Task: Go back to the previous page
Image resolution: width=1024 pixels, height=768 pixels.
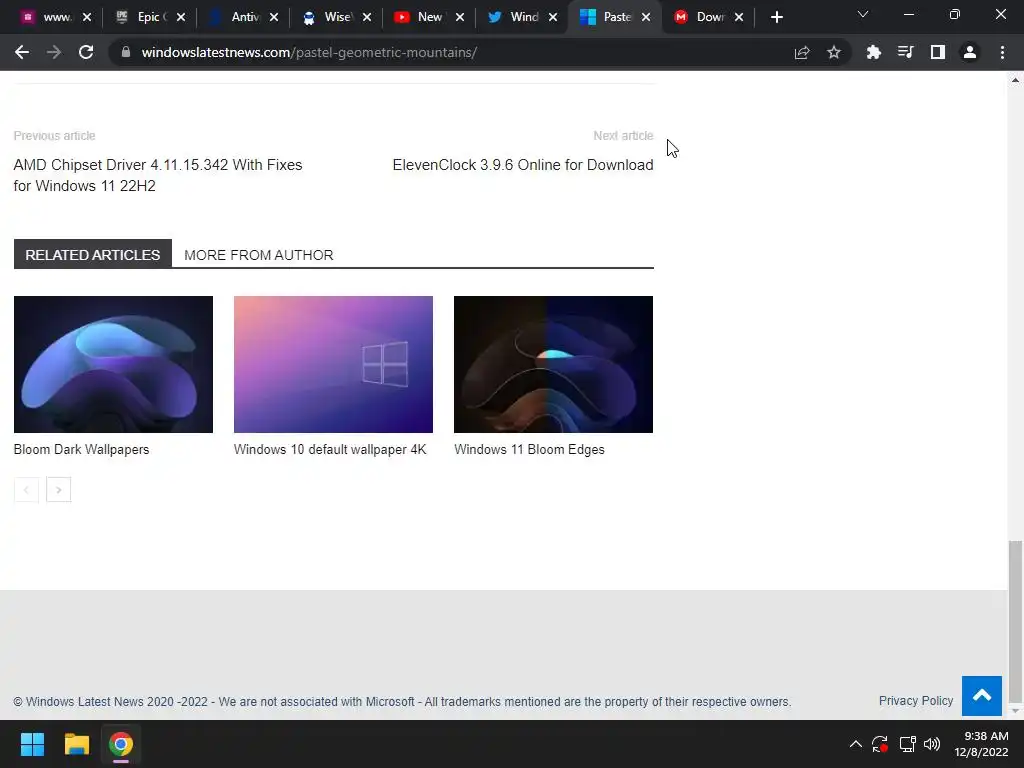Action: pyautogui.click(x=22, y=52)
